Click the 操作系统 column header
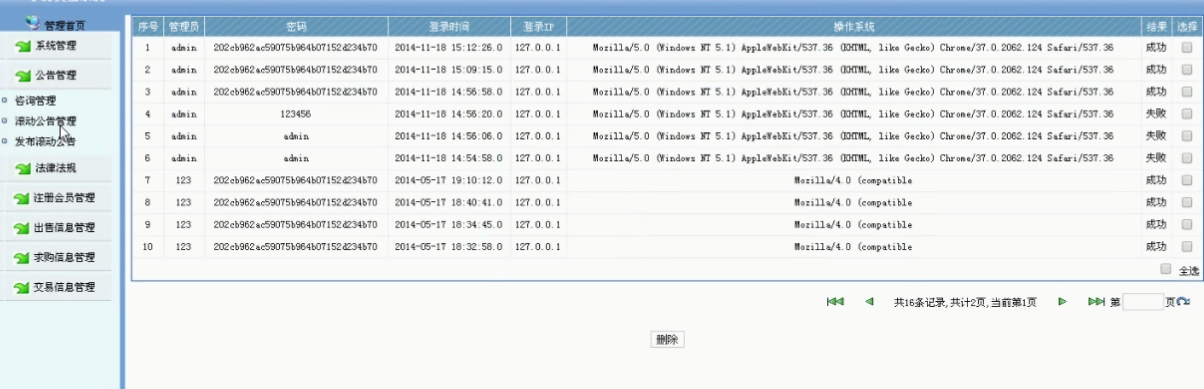The height and width of the screenshot is (389, 1204). (x=853, y=26)
